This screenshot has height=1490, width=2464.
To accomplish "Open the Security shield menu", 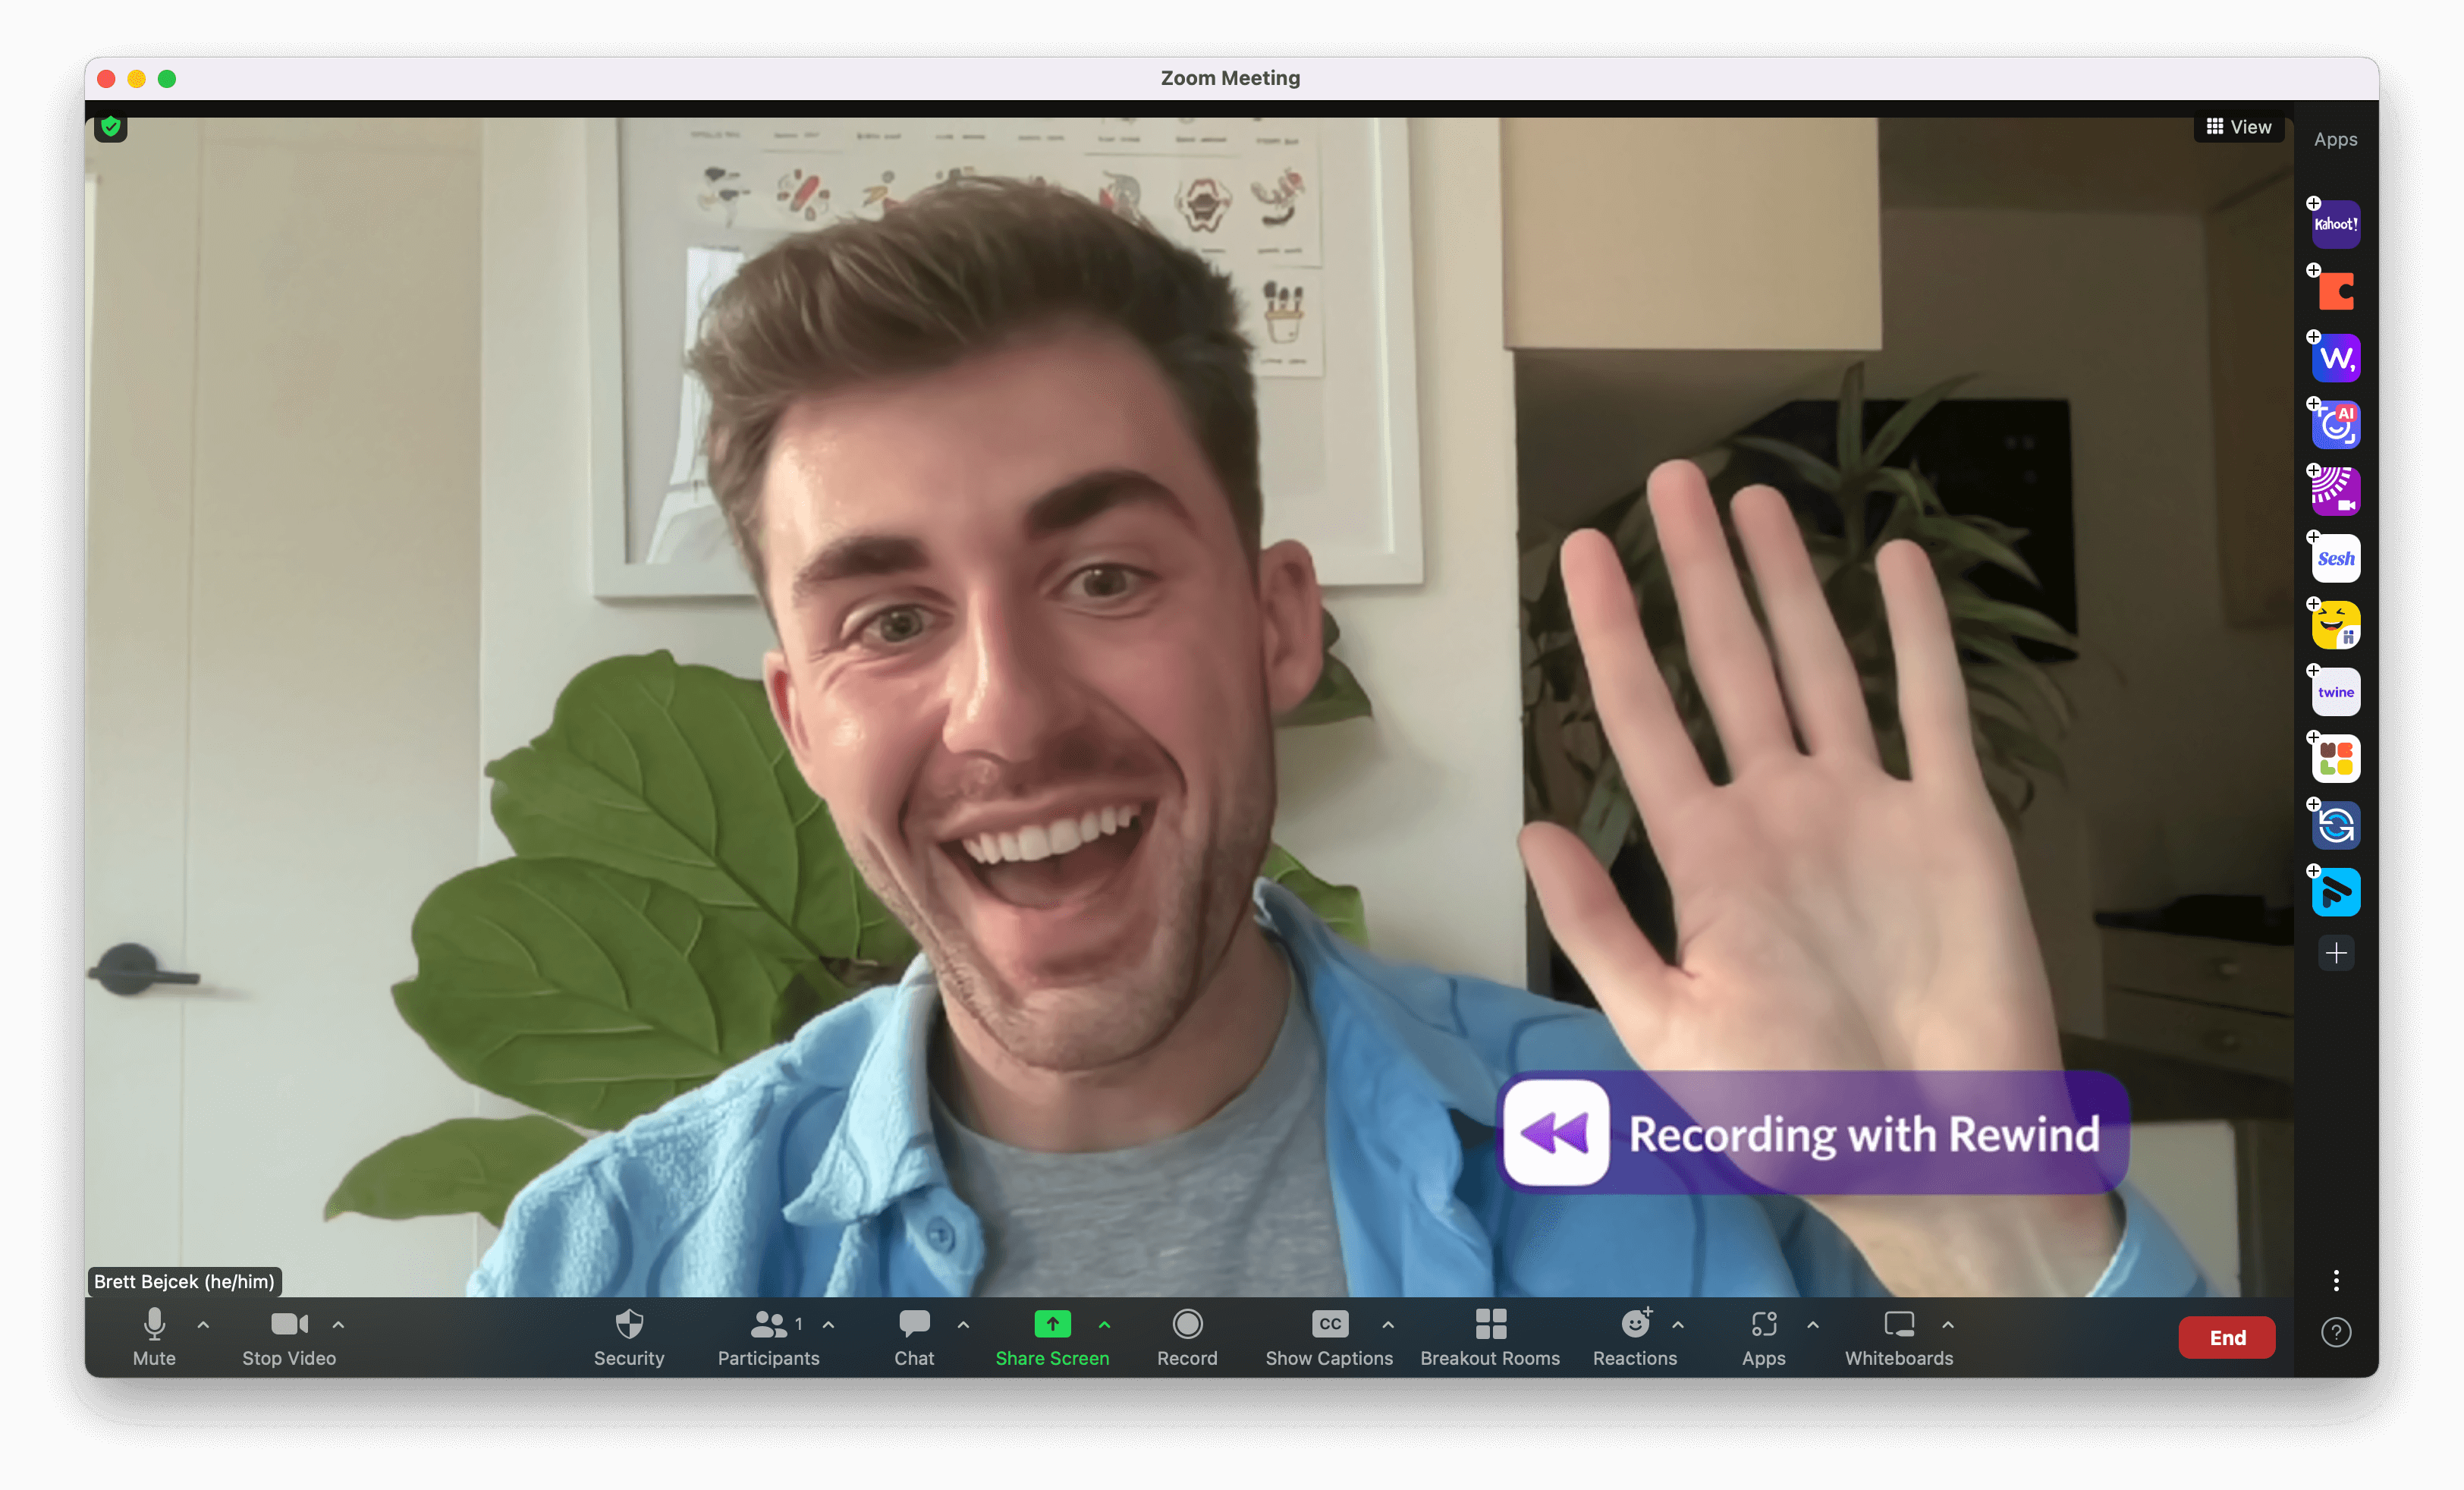I will click(x=628, y=1337).
